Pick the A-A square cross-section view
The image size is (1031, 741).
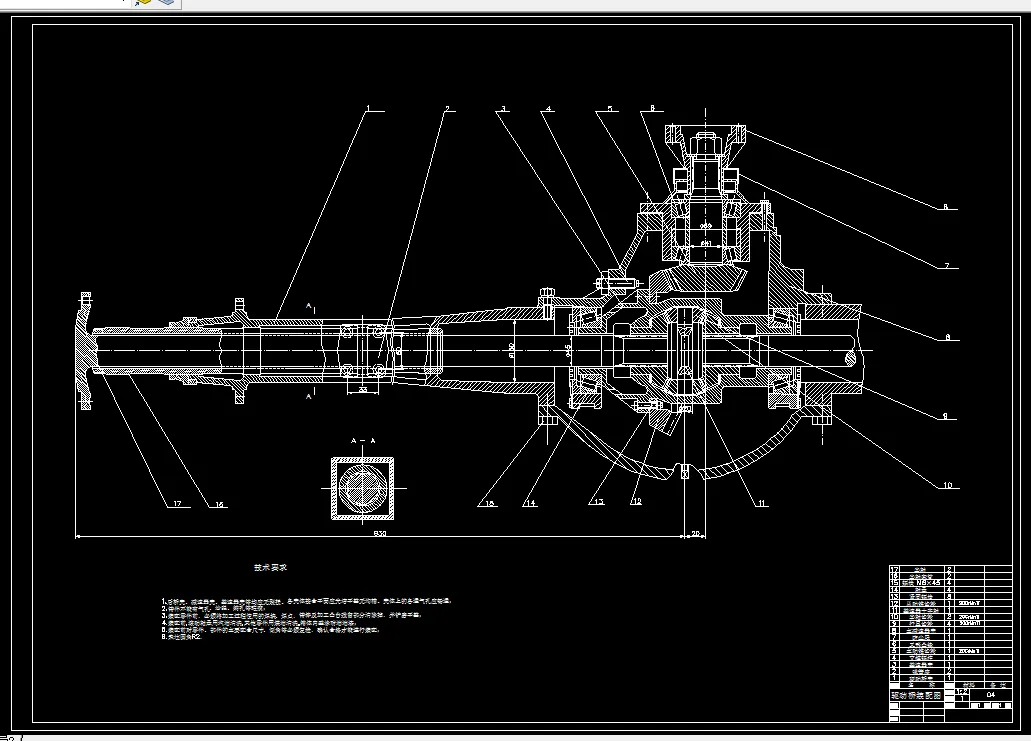click(363, 489)
